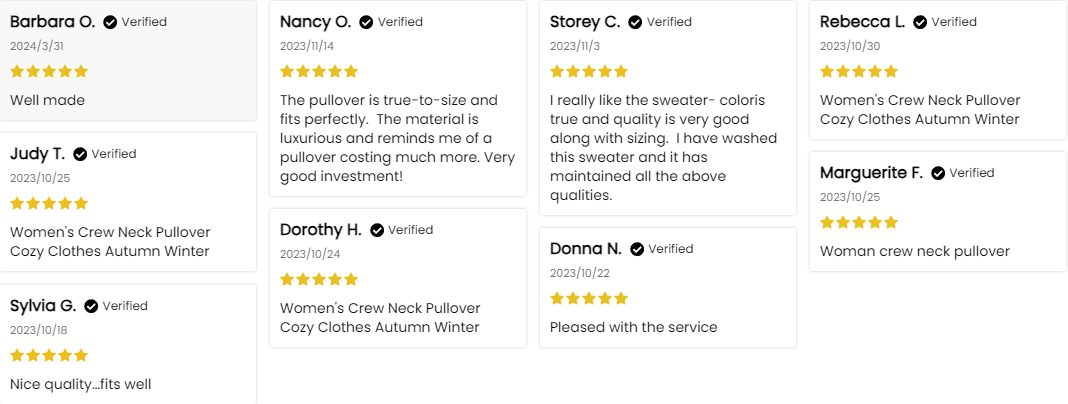Click the 'Well made' review text
The height and width of the screenshot is (404, 1068).
point(47,100)
